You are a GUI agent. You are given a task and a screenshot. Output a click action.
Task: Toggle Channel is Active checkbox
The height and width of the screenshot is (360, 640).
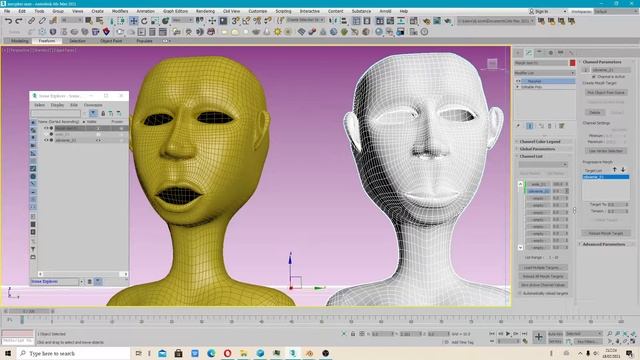point(594,77)
